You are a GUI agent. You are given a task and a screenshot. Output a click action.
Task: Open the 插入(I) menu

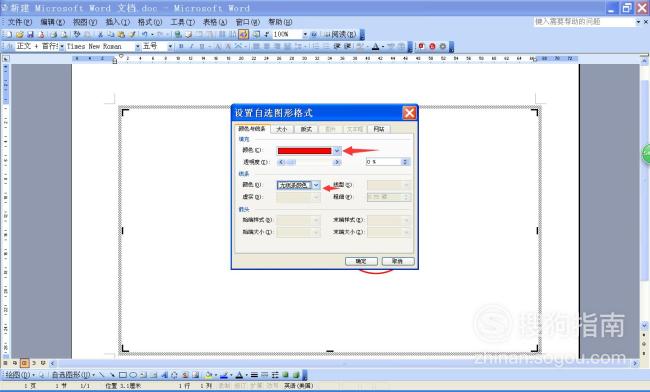117,22
